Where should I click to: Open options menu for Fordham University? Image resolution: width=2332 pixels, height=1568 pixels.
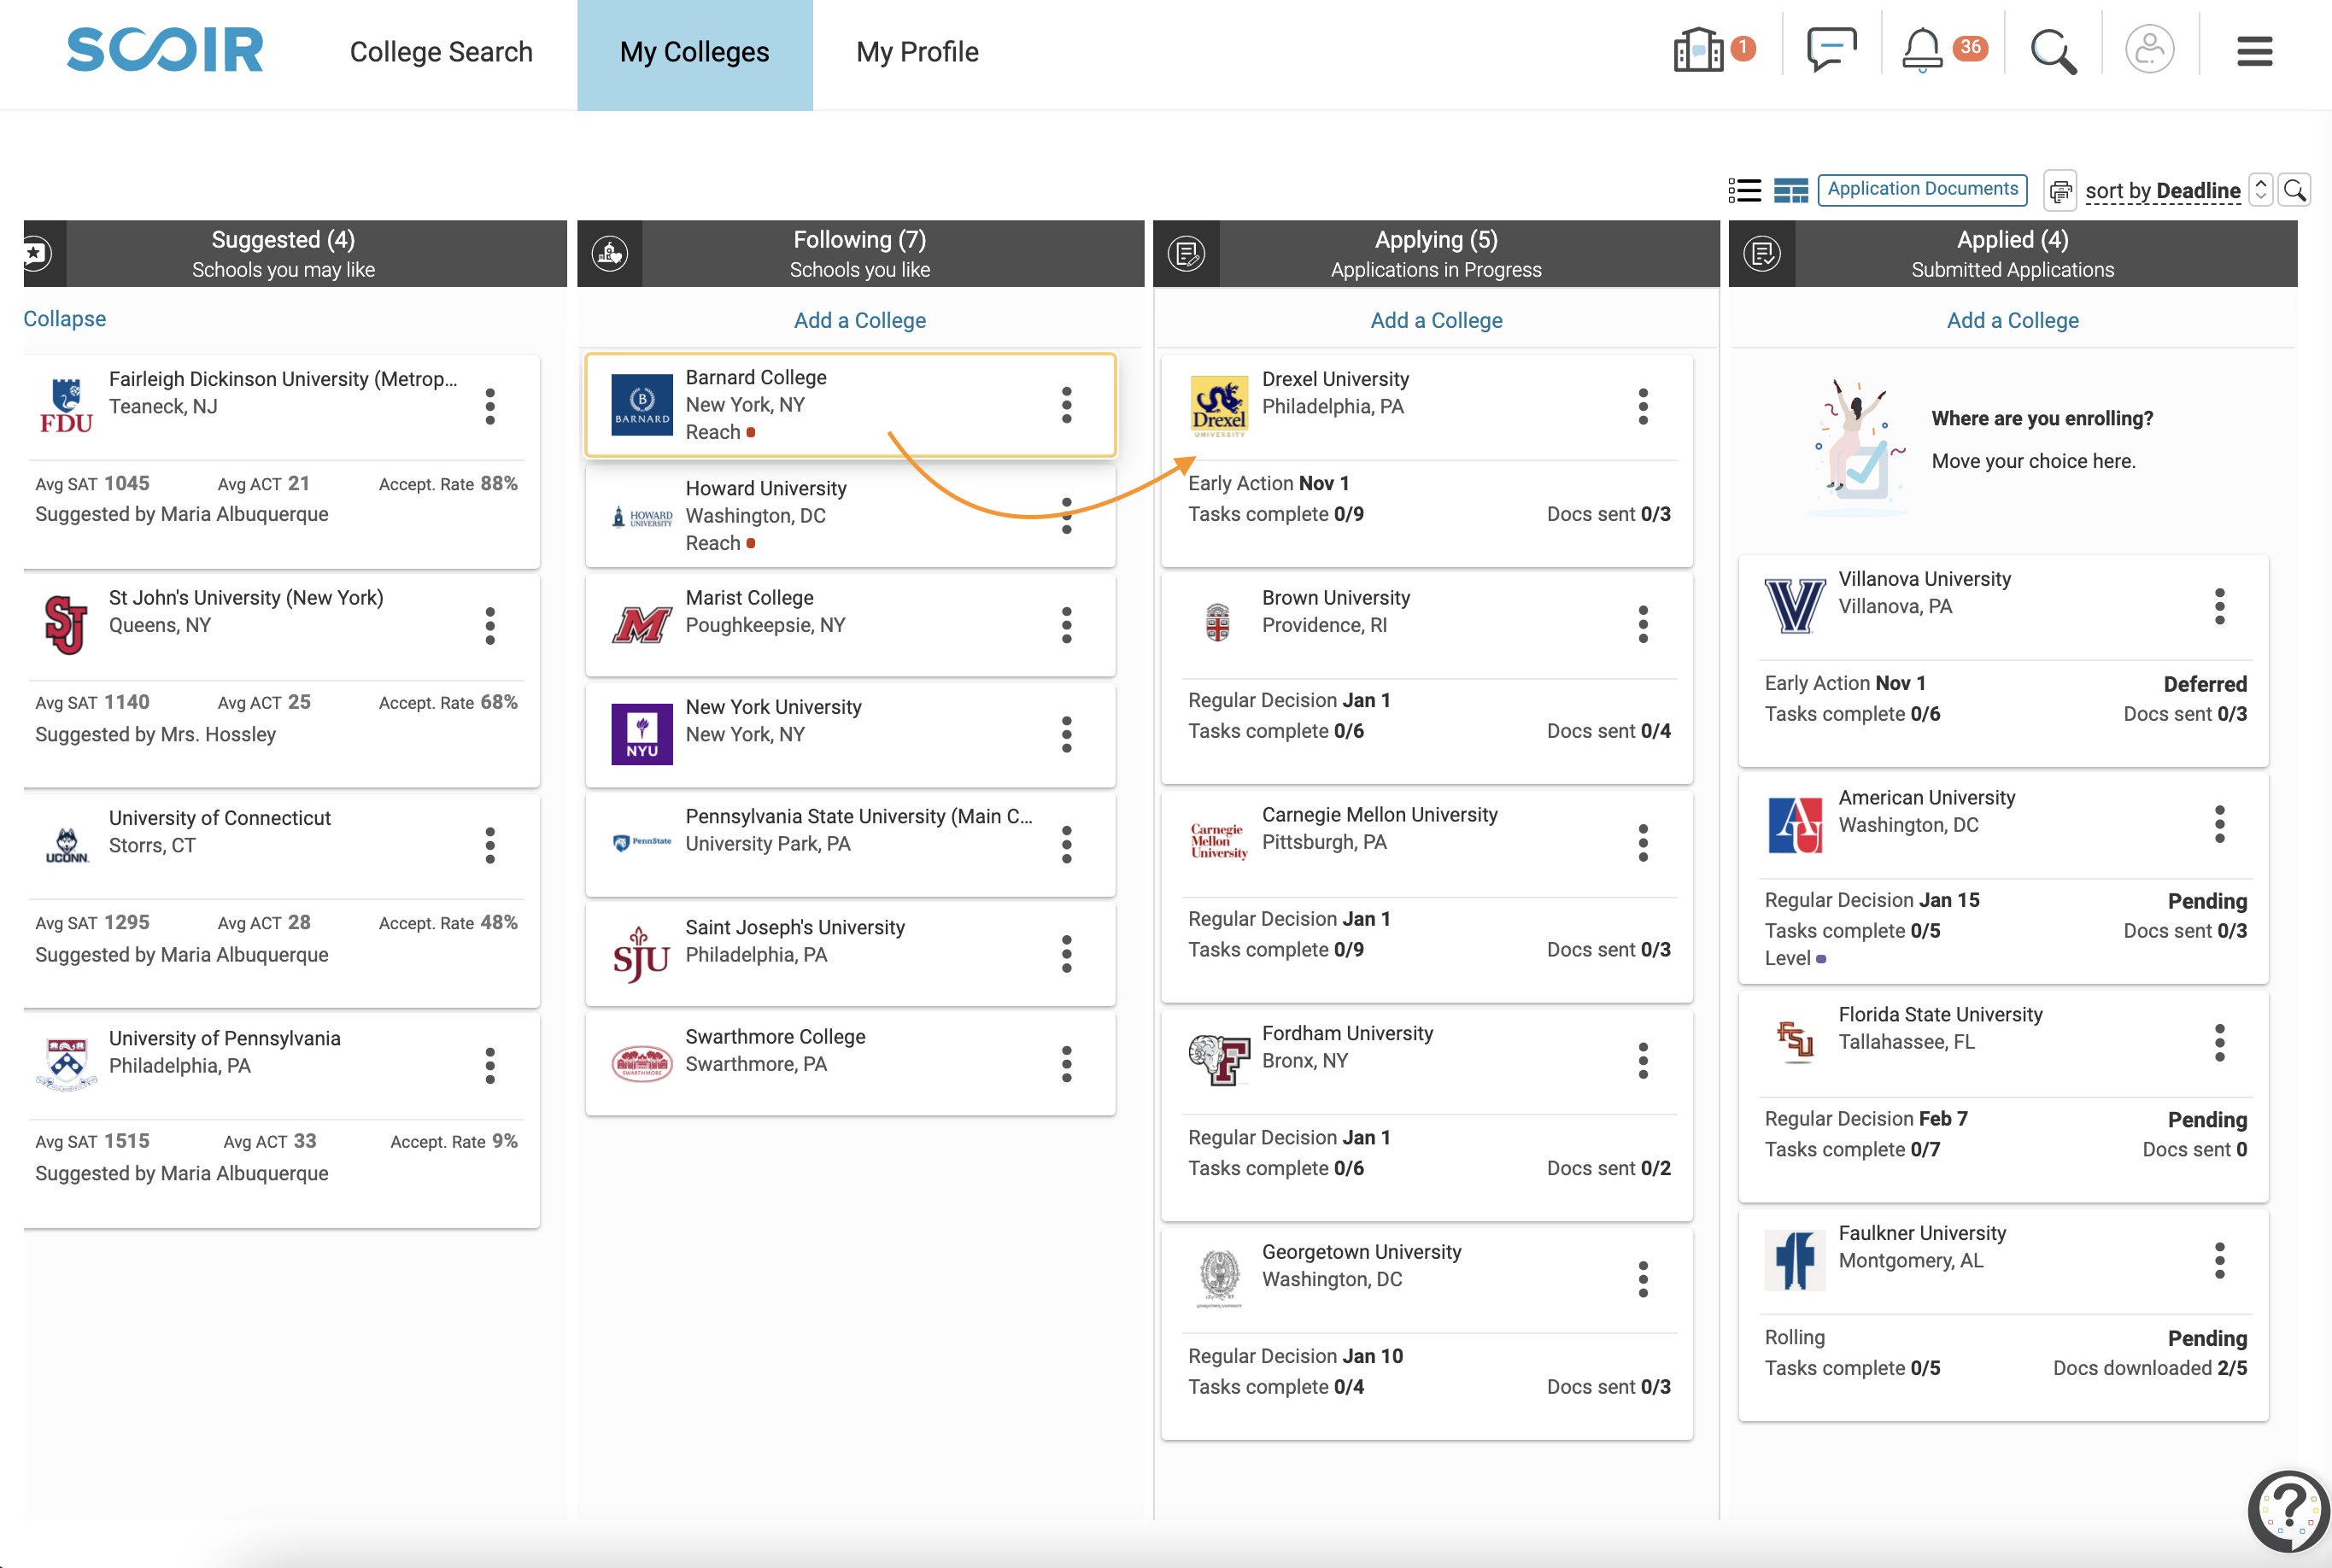point(1643,1060)
